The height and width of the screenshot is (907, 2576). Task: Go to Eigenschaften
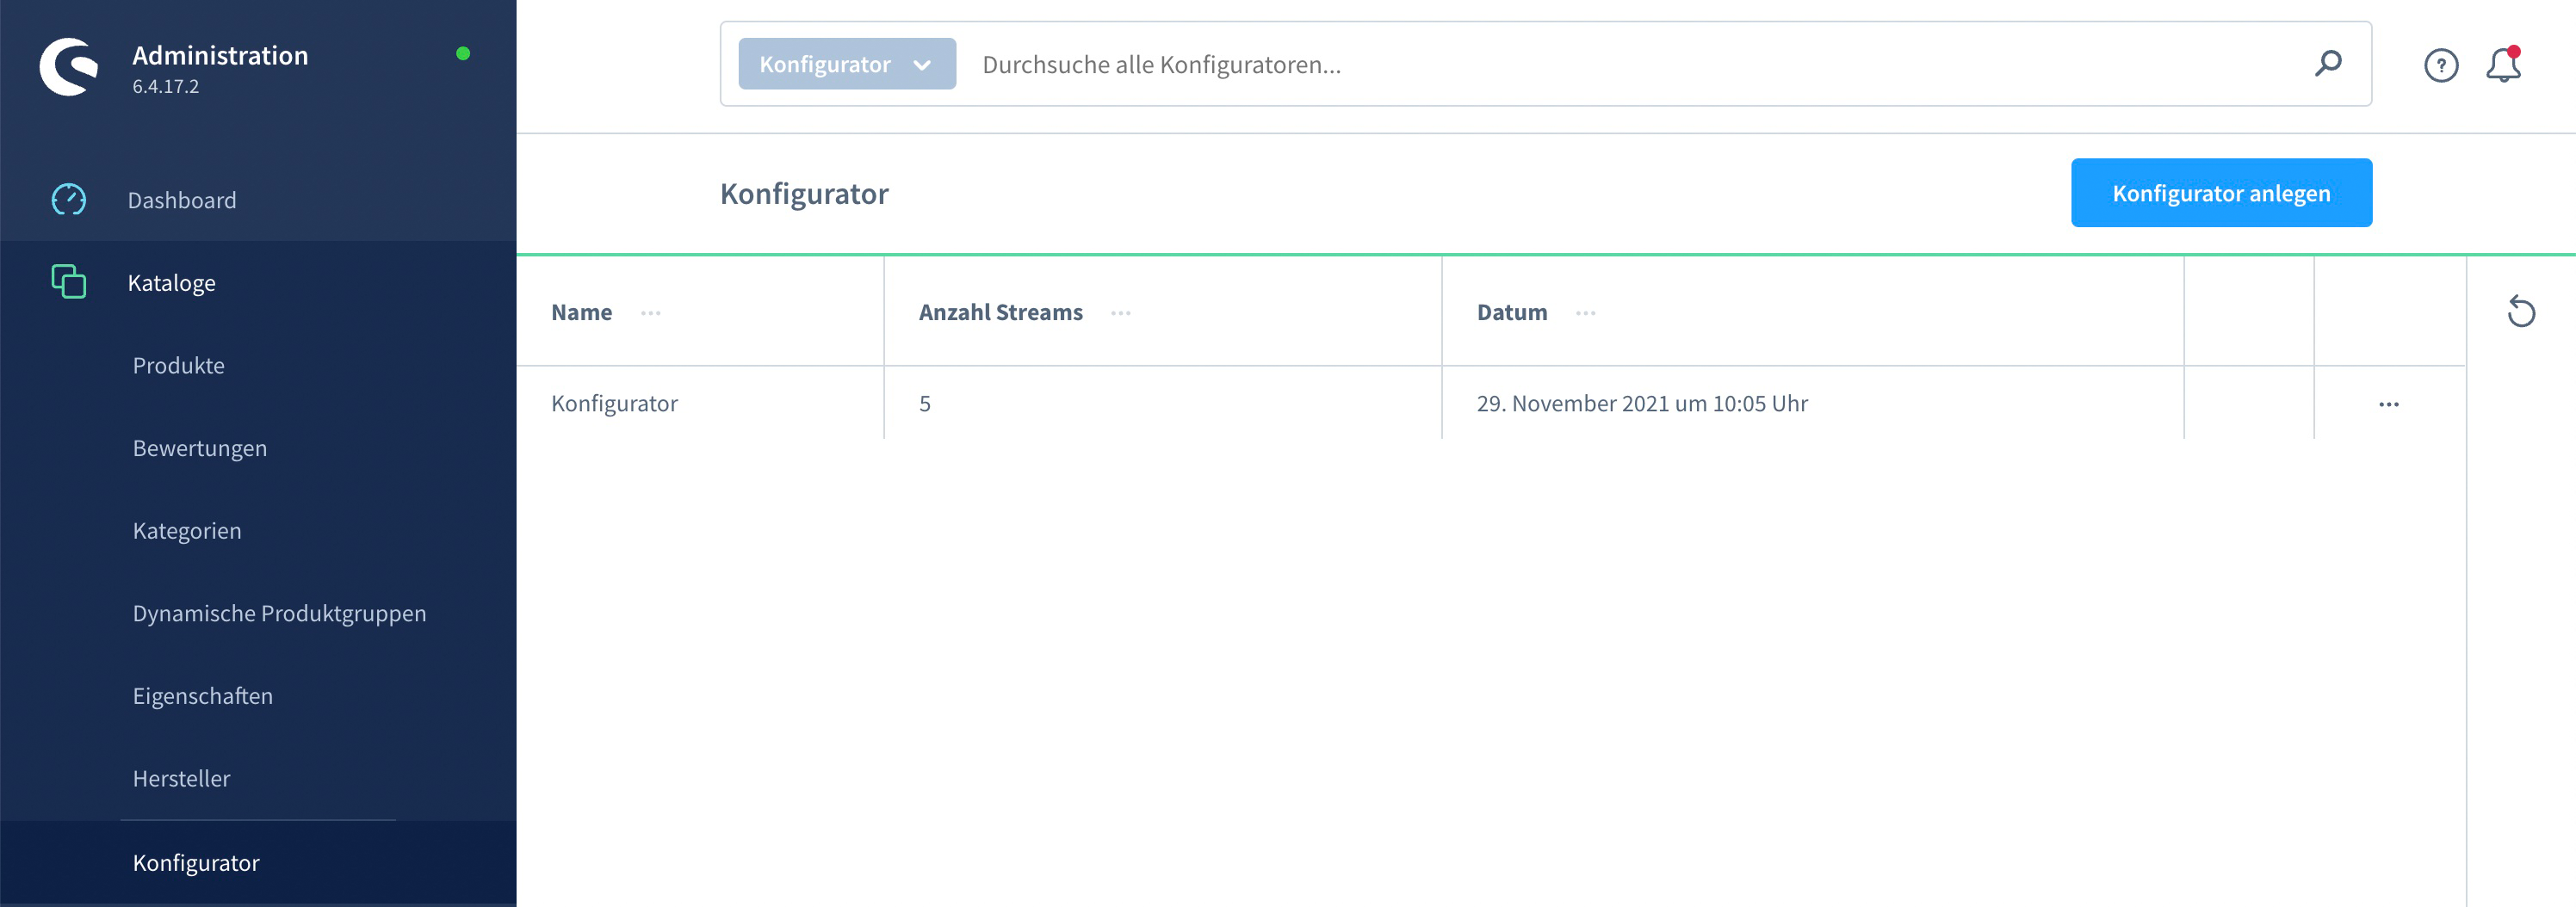click(x=203, y=696)
